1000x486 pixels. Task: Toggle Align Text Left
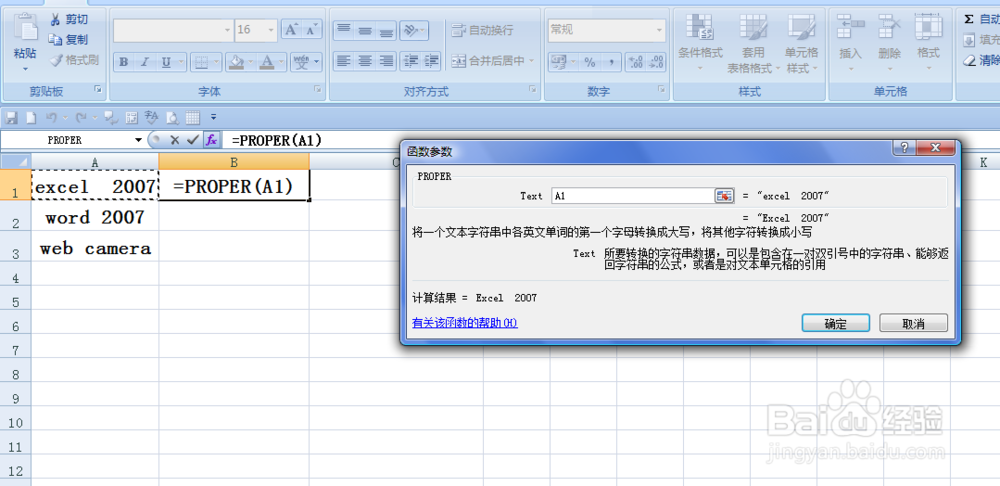(x=344, y=61)
